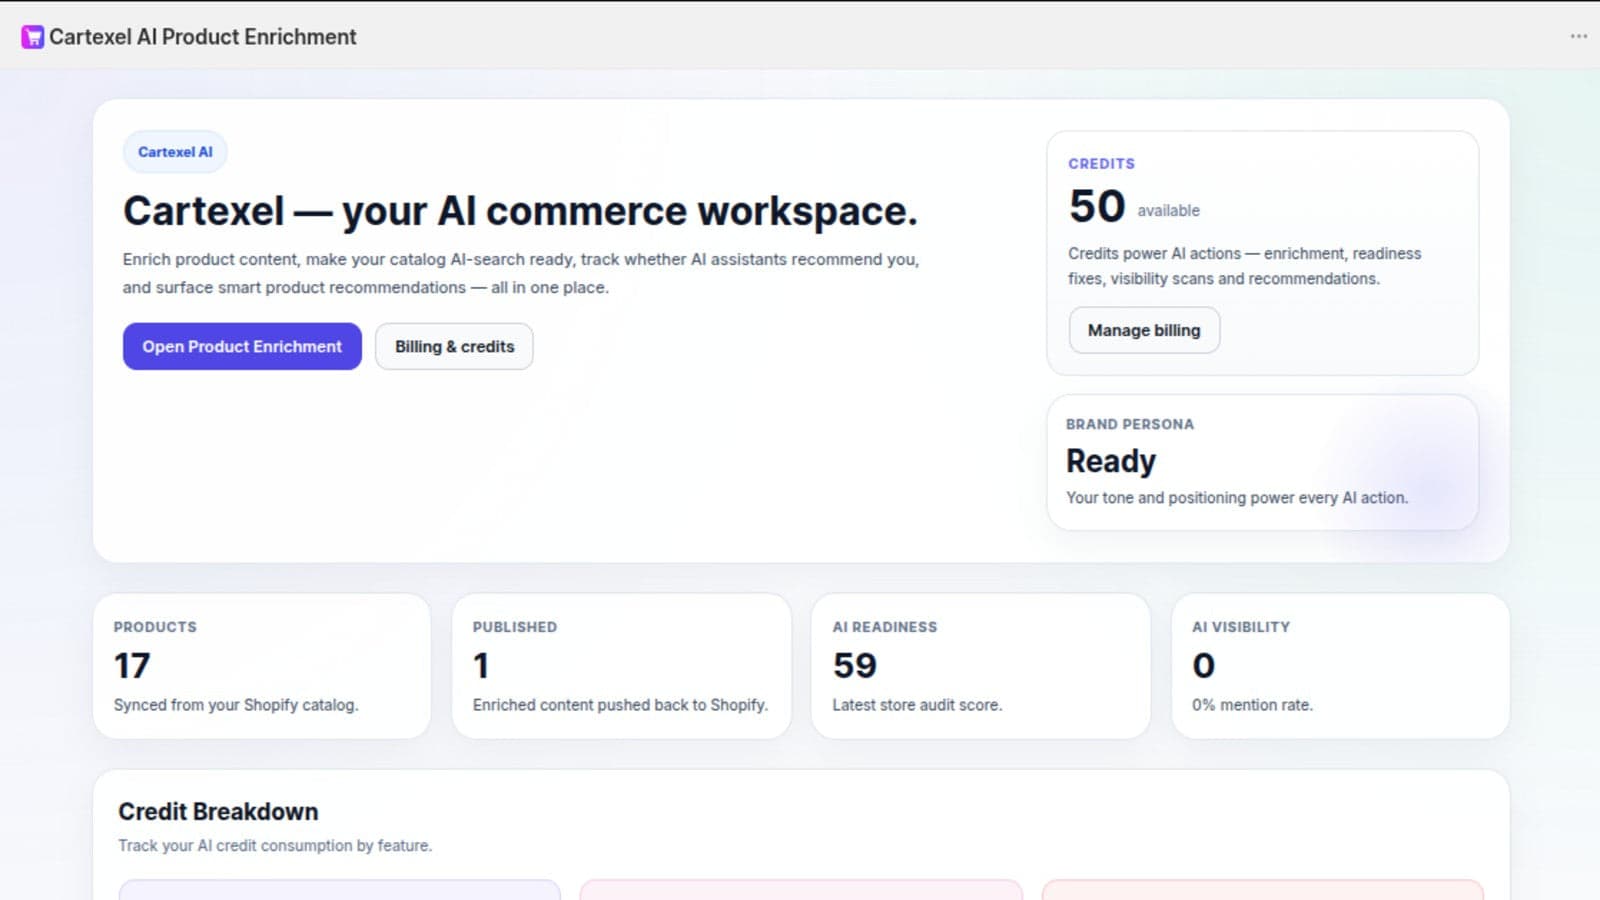Image resolution: width=1600 pixels, height=900 pixels.
Task: Click the text 0% mention rate
Action: coord(1252,705)
